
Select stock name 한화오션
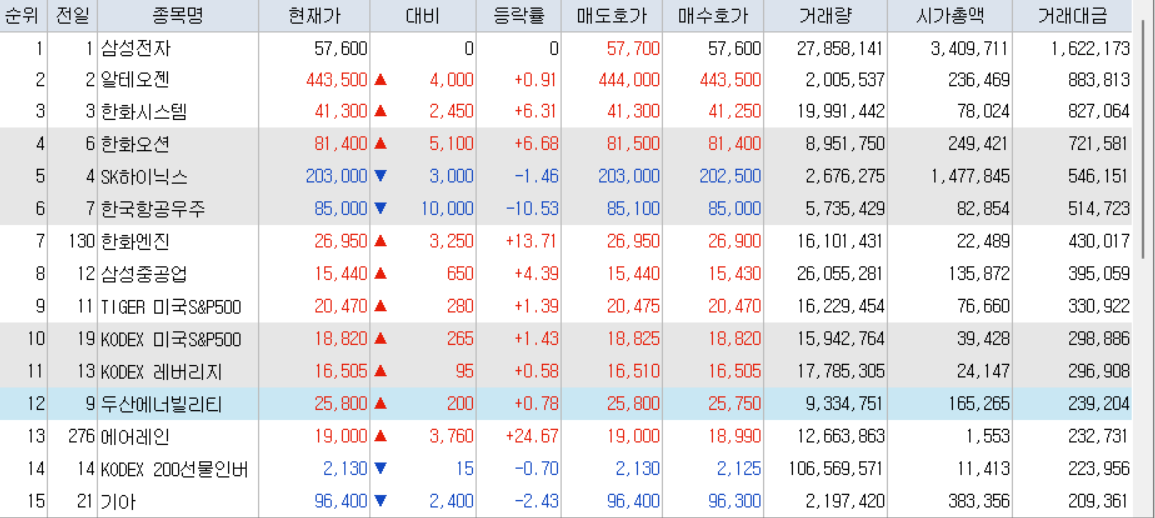coord(138,144)
